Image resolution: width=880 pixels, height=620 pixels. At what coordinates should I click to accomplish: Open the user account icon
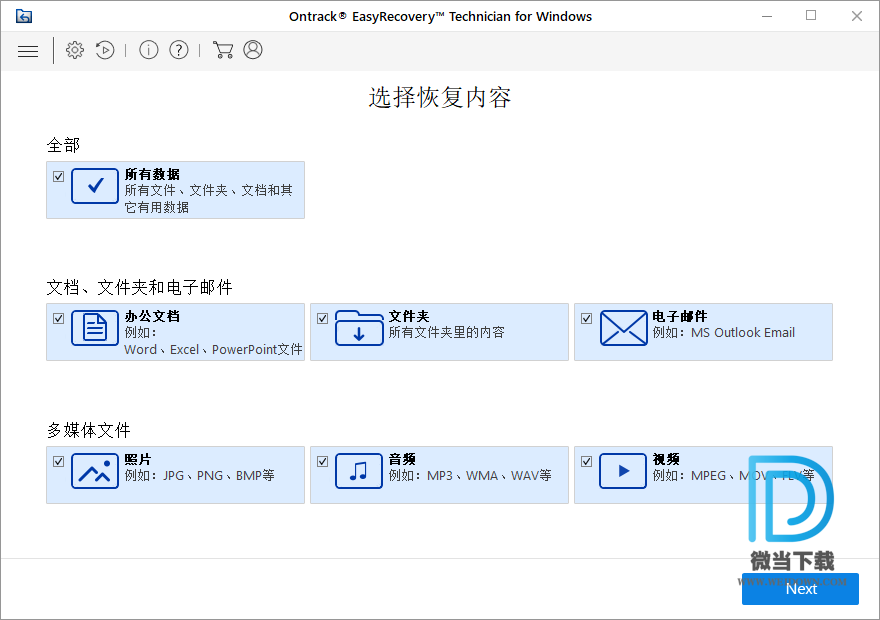(253, 50)
